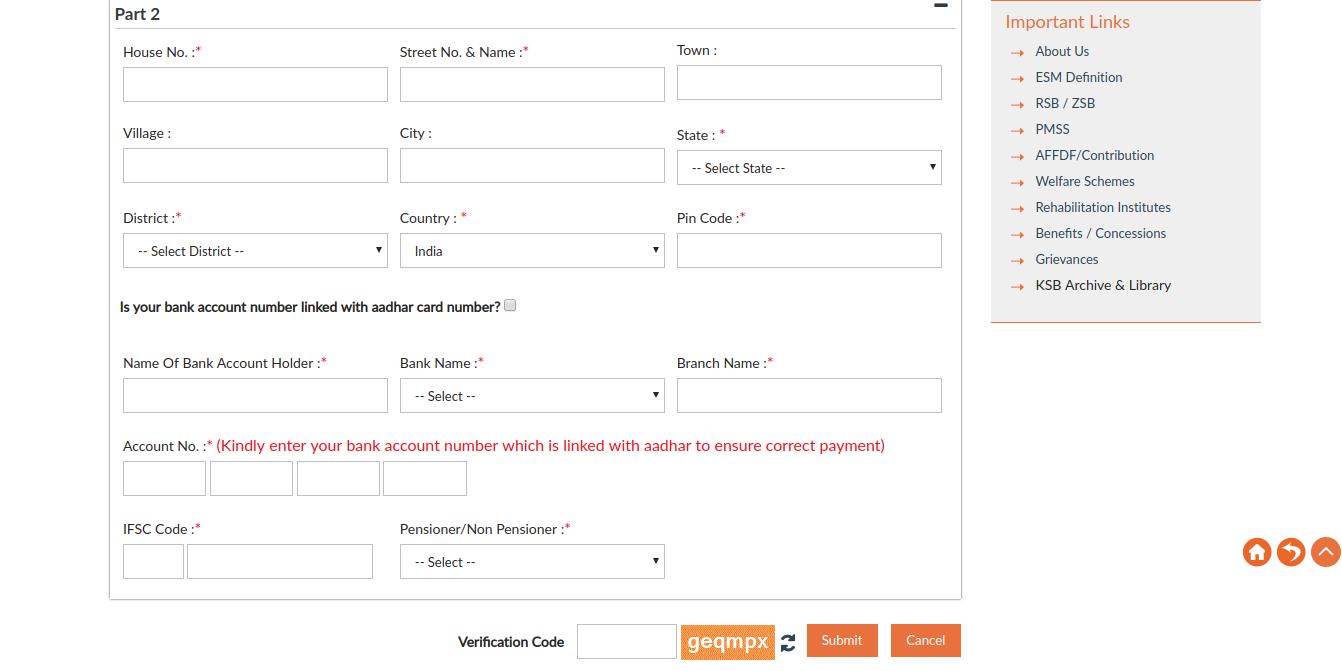
Task: Click inside the Verification Code input field
Action: tap(626, 641)
